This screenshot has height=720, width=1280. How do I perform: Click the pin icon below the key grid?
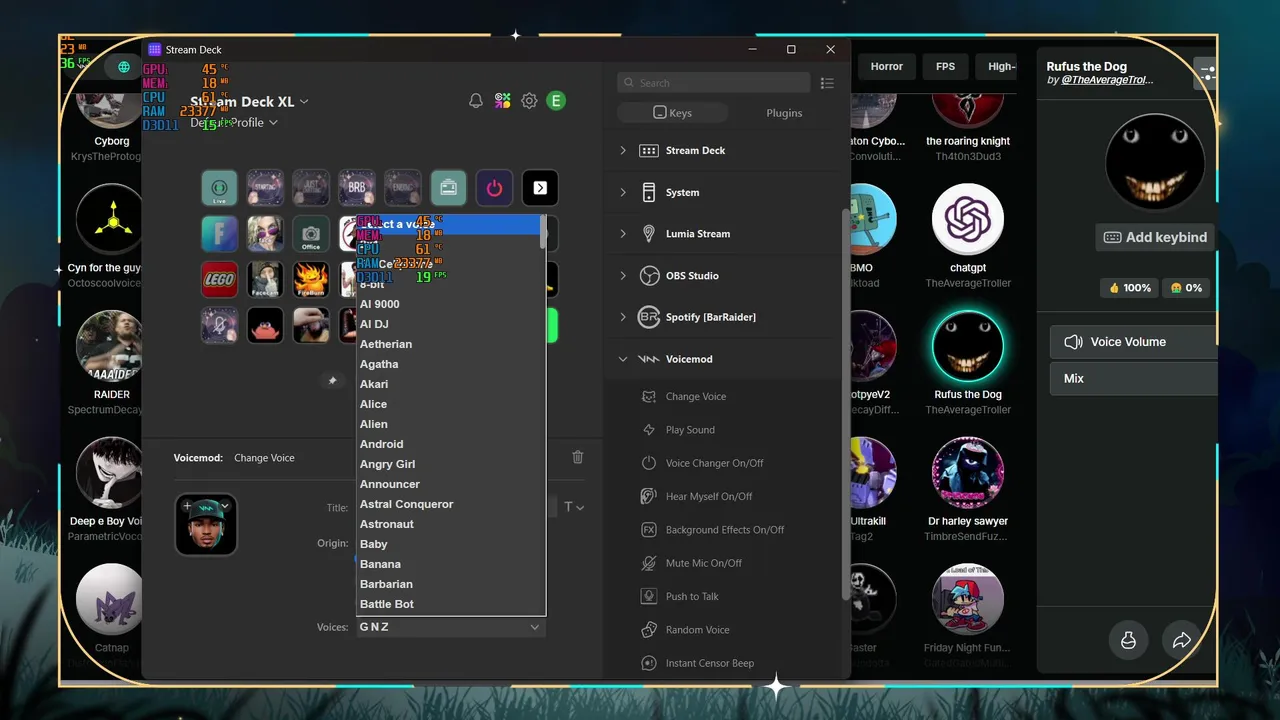tap(333, 380)
